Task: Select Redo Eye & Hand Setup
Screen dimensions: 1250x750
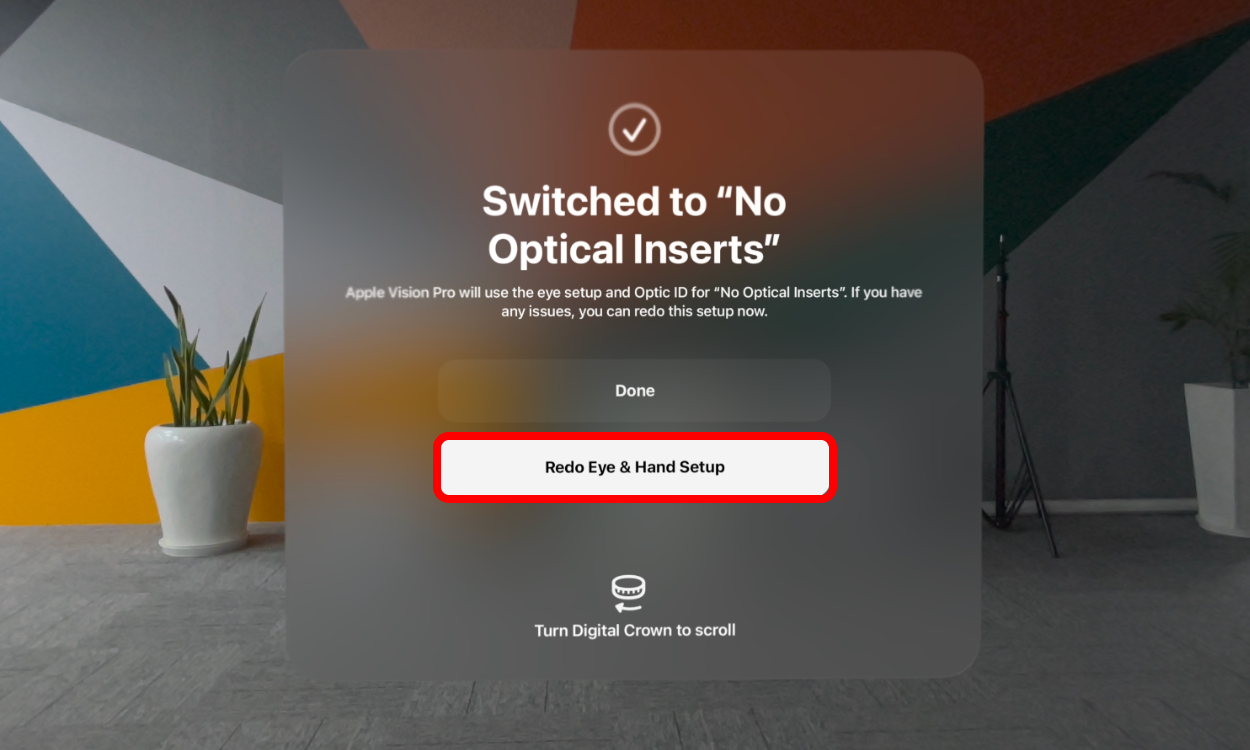Action: [634, 467]
